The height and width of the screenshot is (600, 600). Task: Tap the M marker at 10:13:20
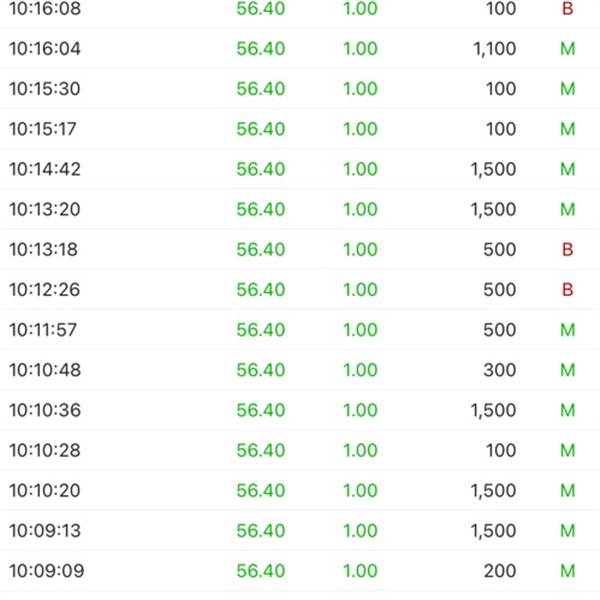point(567,209)
